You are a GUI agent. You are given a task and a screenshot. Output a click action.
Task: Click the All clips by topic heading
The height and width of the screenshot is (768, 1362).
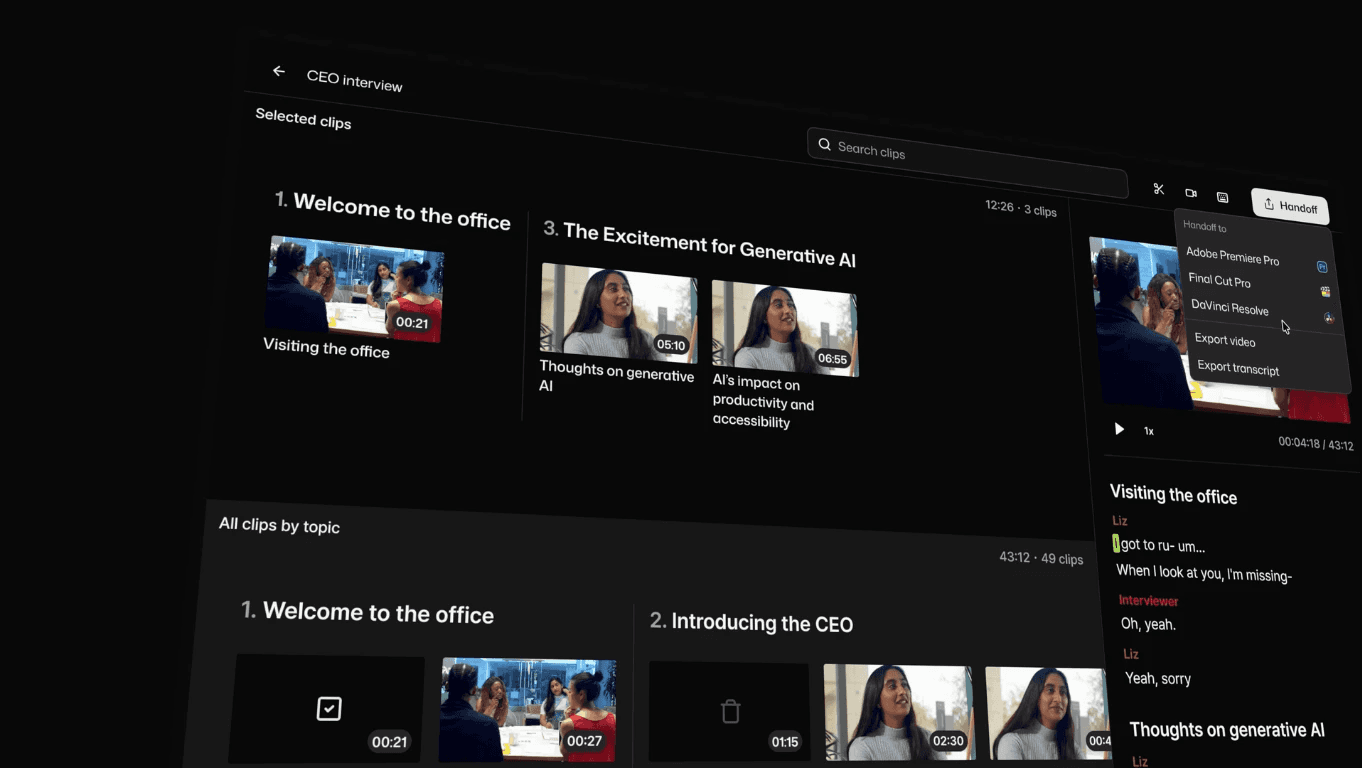pyautogui.click(x=279, y=525)
